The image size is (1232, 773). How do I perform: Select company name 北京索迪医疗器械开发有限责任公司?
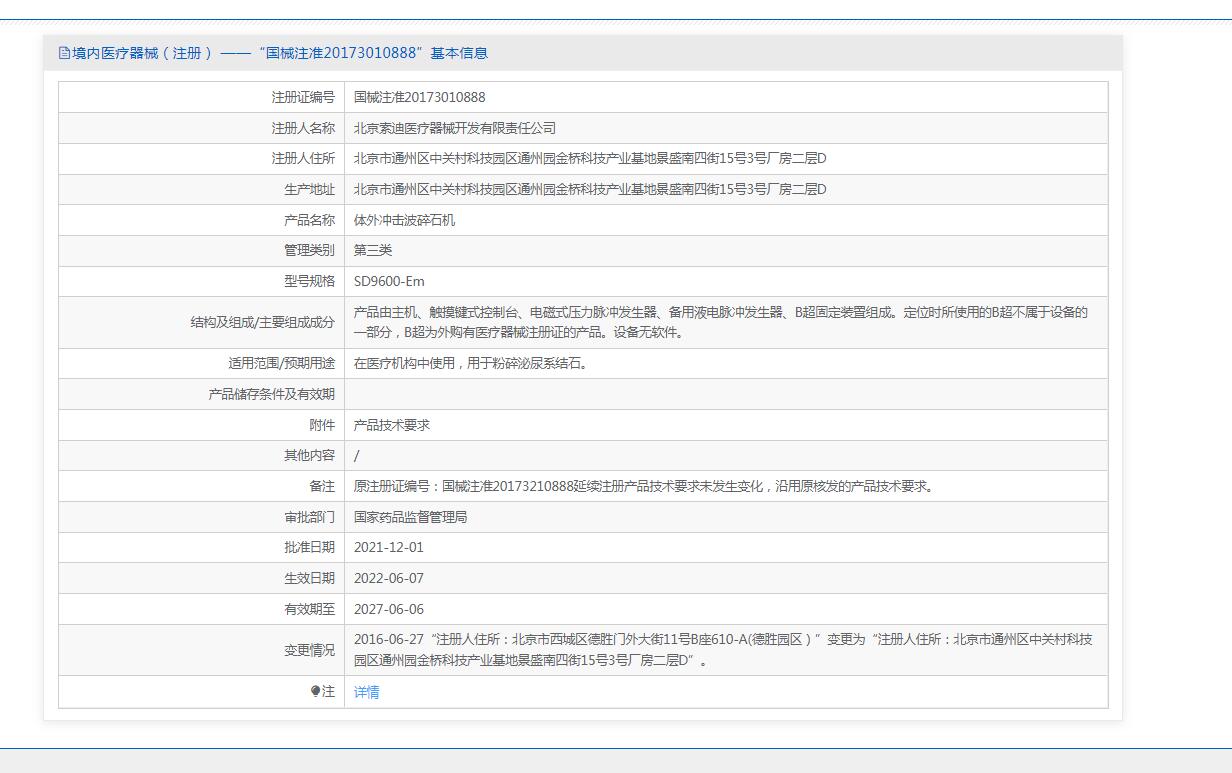[455, 128]
